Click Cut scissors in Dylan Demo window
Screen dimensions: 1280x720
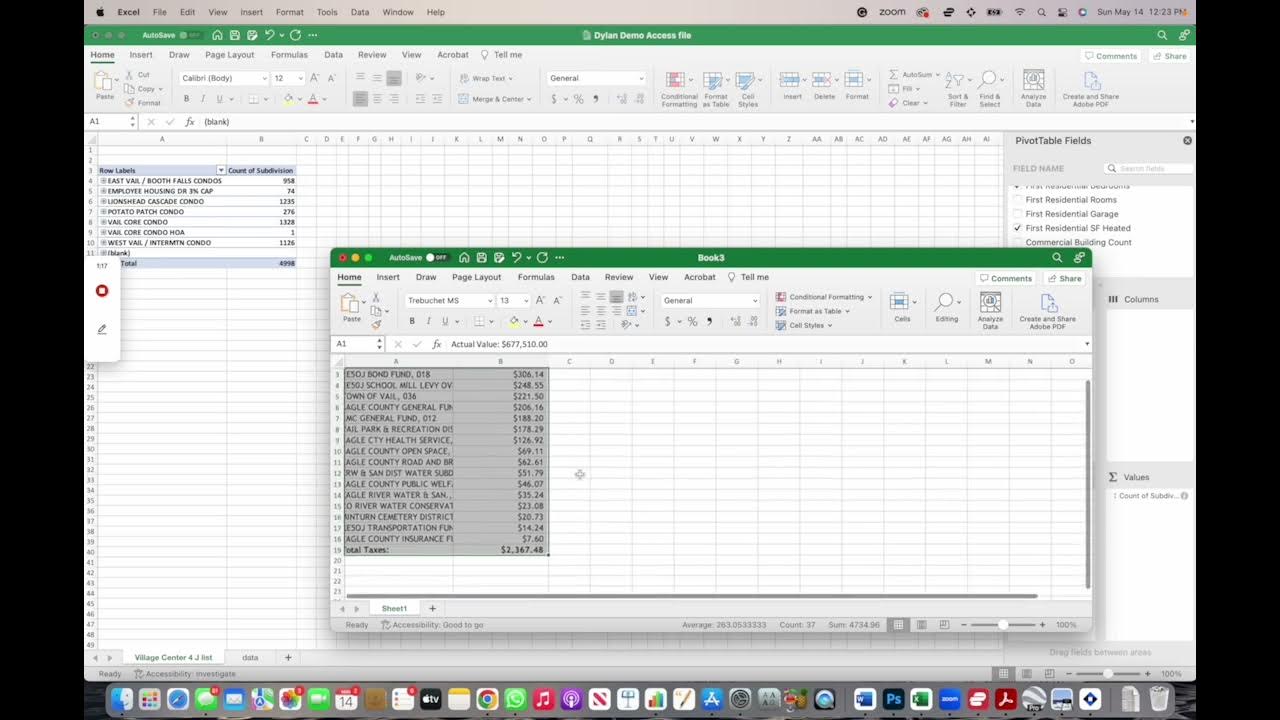click(x=130, y=75)
